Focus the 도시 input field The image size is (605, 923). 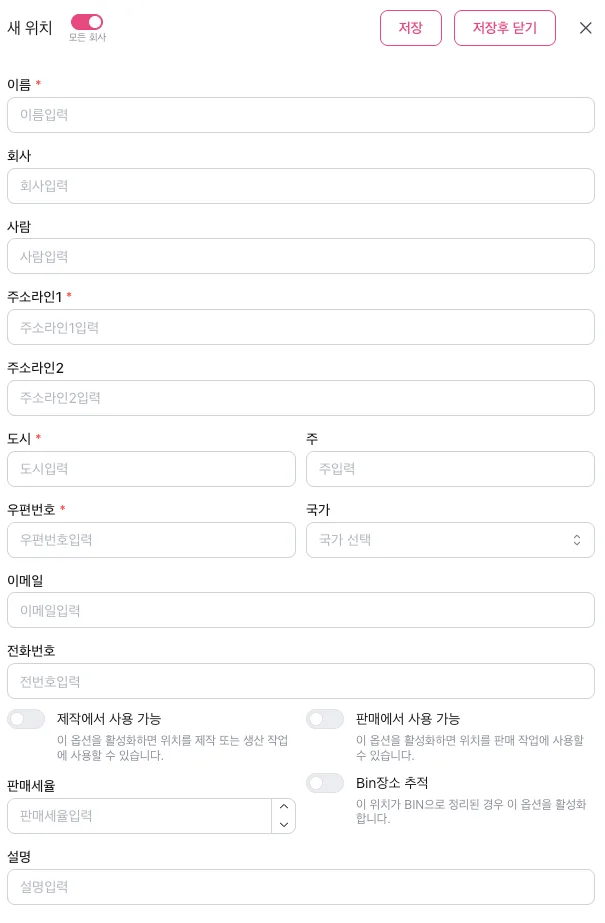151,469
